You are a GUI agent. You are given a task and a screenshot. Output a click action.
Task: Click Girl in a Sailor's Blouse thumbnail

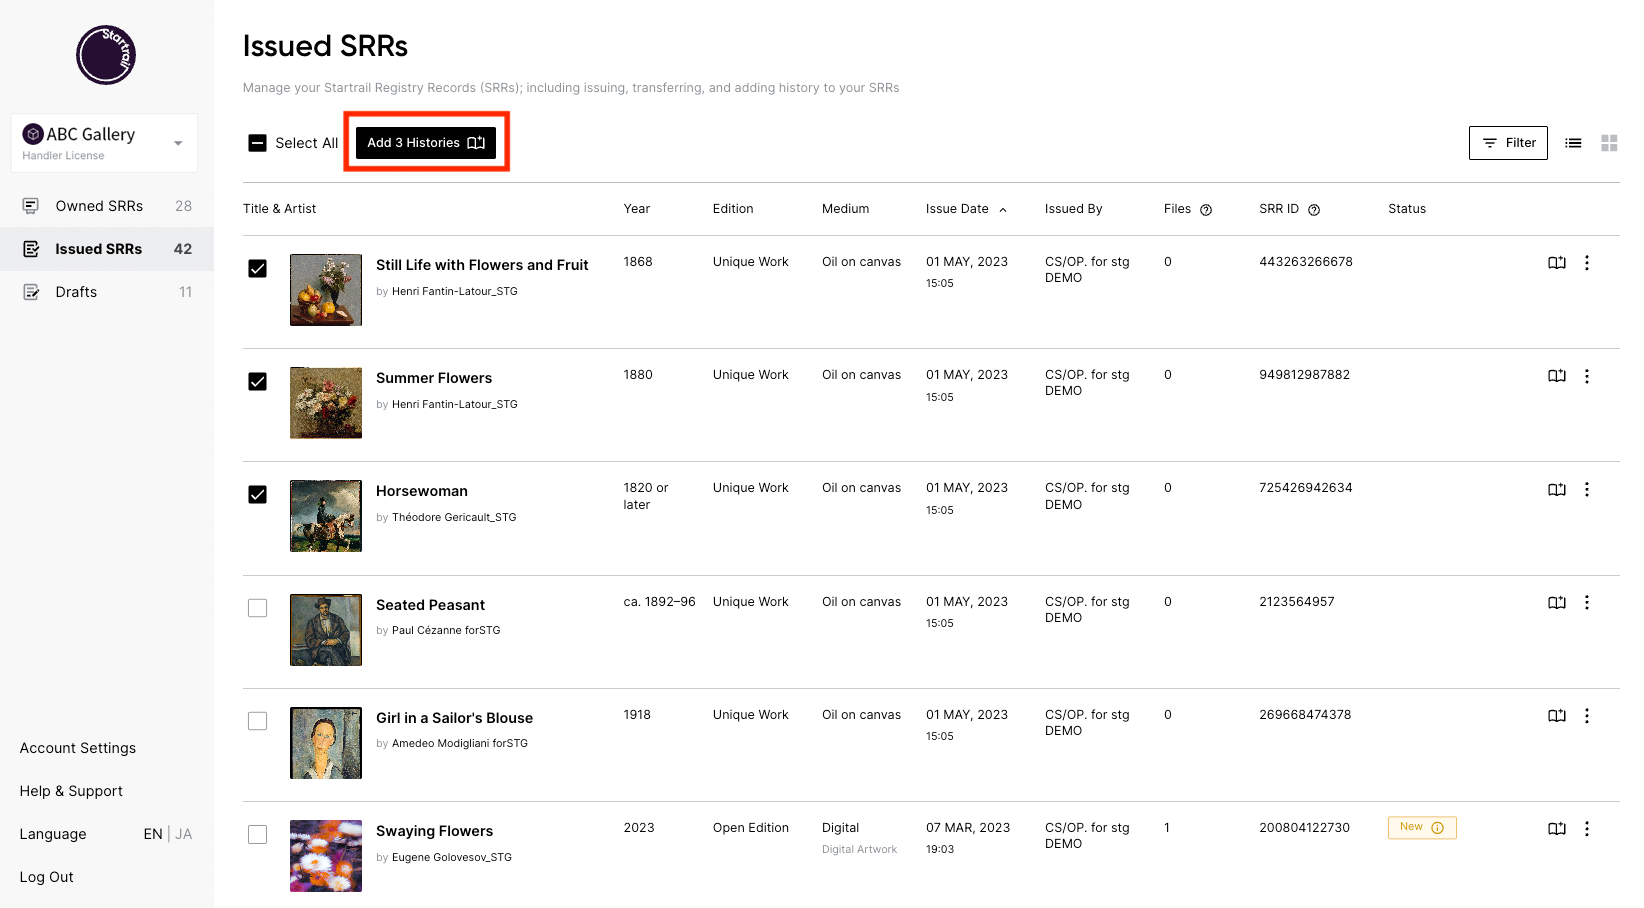coord(326,743)
